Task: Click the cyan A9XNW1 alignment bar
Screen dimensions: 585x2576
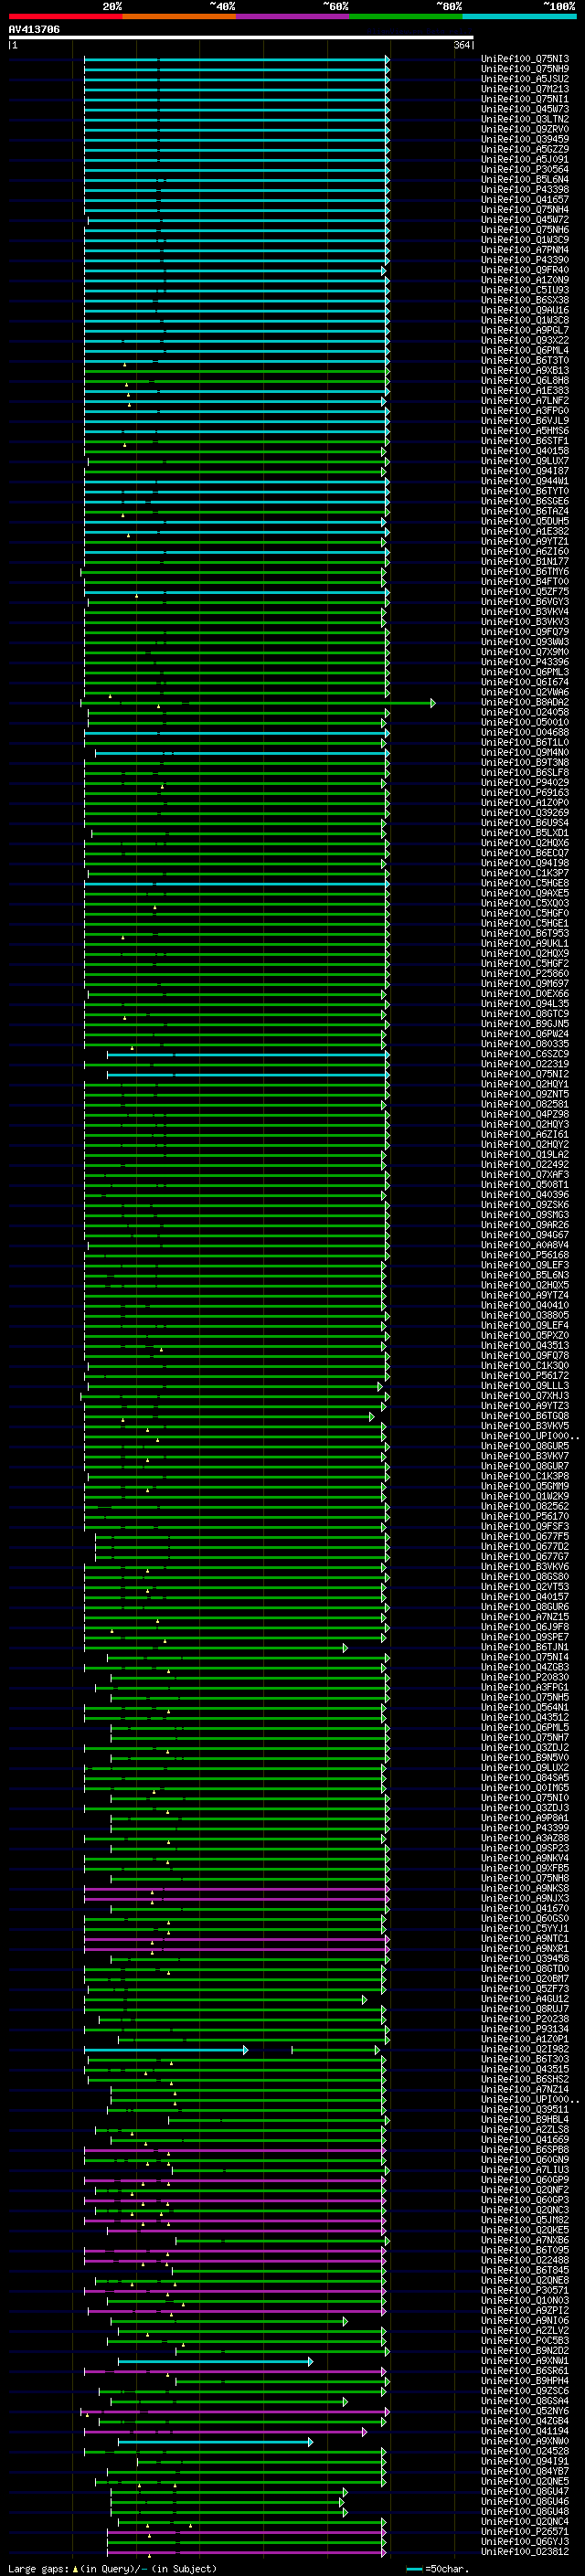Action: coord(215,2362)
